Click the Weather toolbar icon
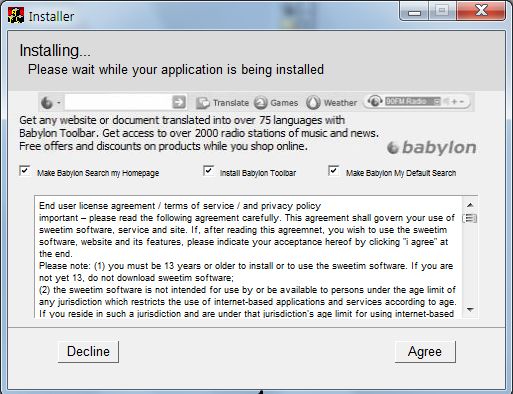 point(313,103)
